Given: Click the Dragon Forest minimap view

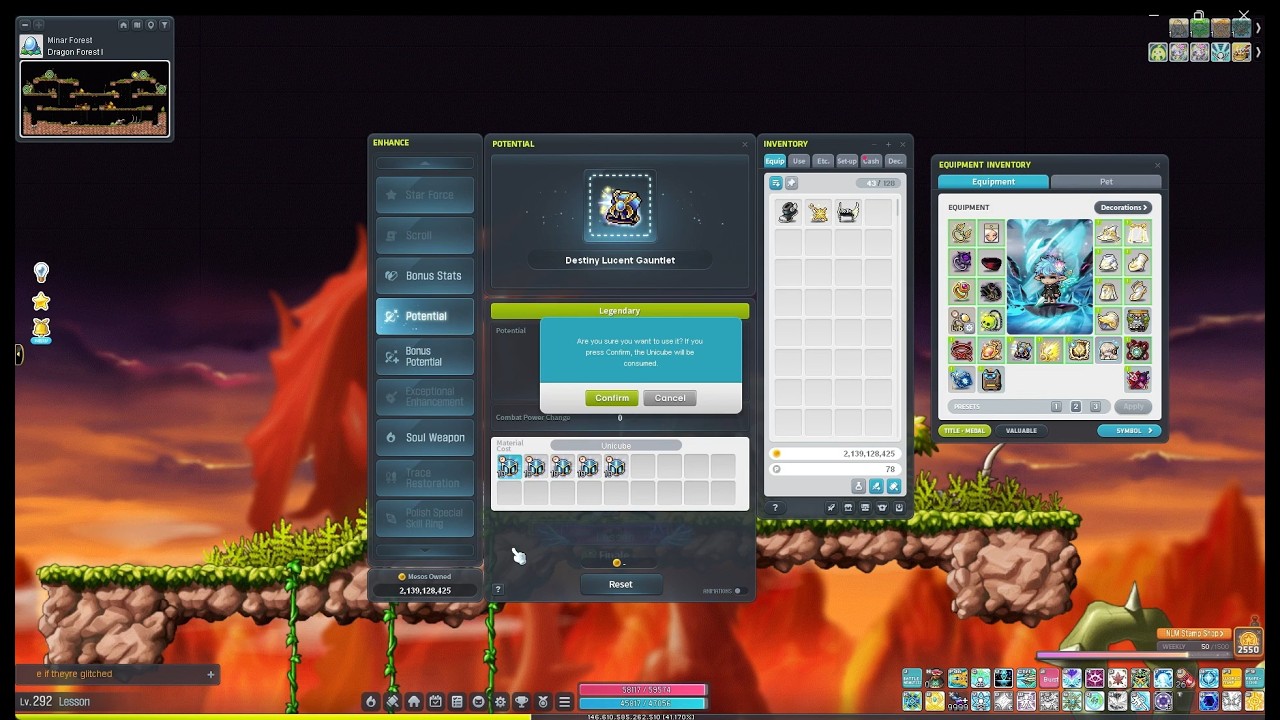Looking at the screenshot, I should pyautogui.click(x=95, y=99).
